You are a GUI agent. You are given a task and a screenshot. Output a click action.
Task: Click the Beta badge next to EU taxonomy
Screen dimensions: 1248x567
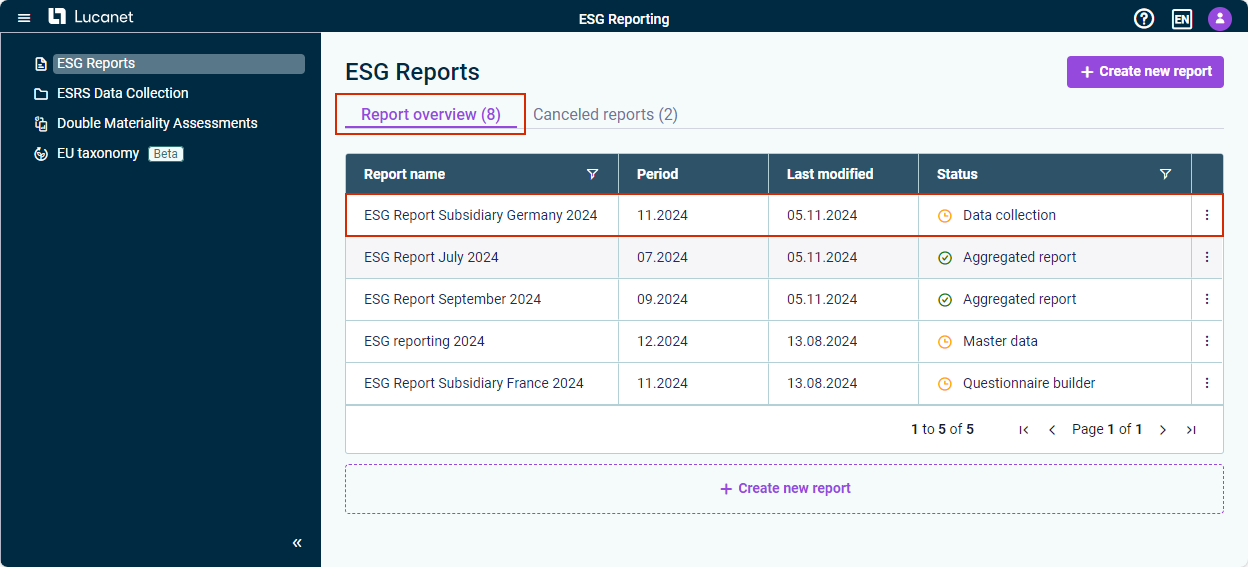tap(166, 154)
